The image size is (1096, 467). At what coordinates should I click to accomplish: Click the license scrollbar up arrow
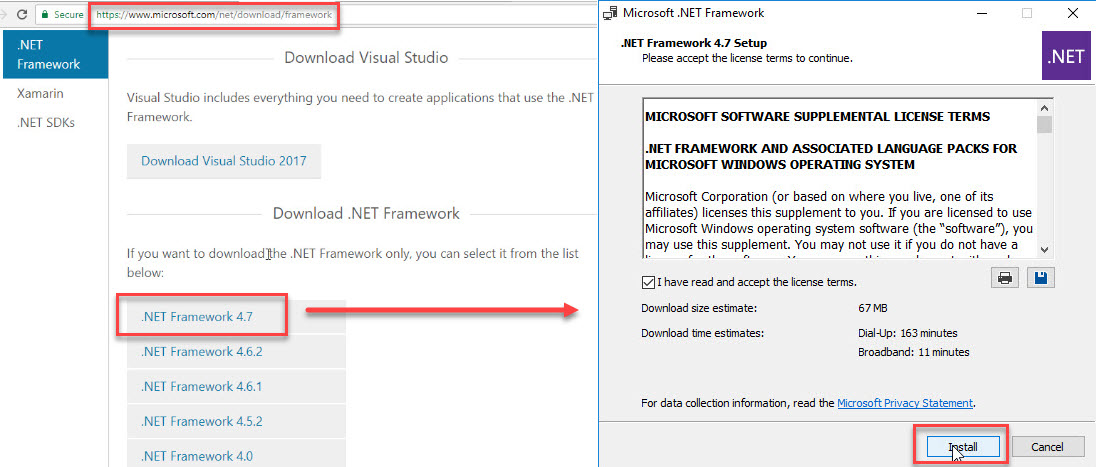tap(1044, 109)
